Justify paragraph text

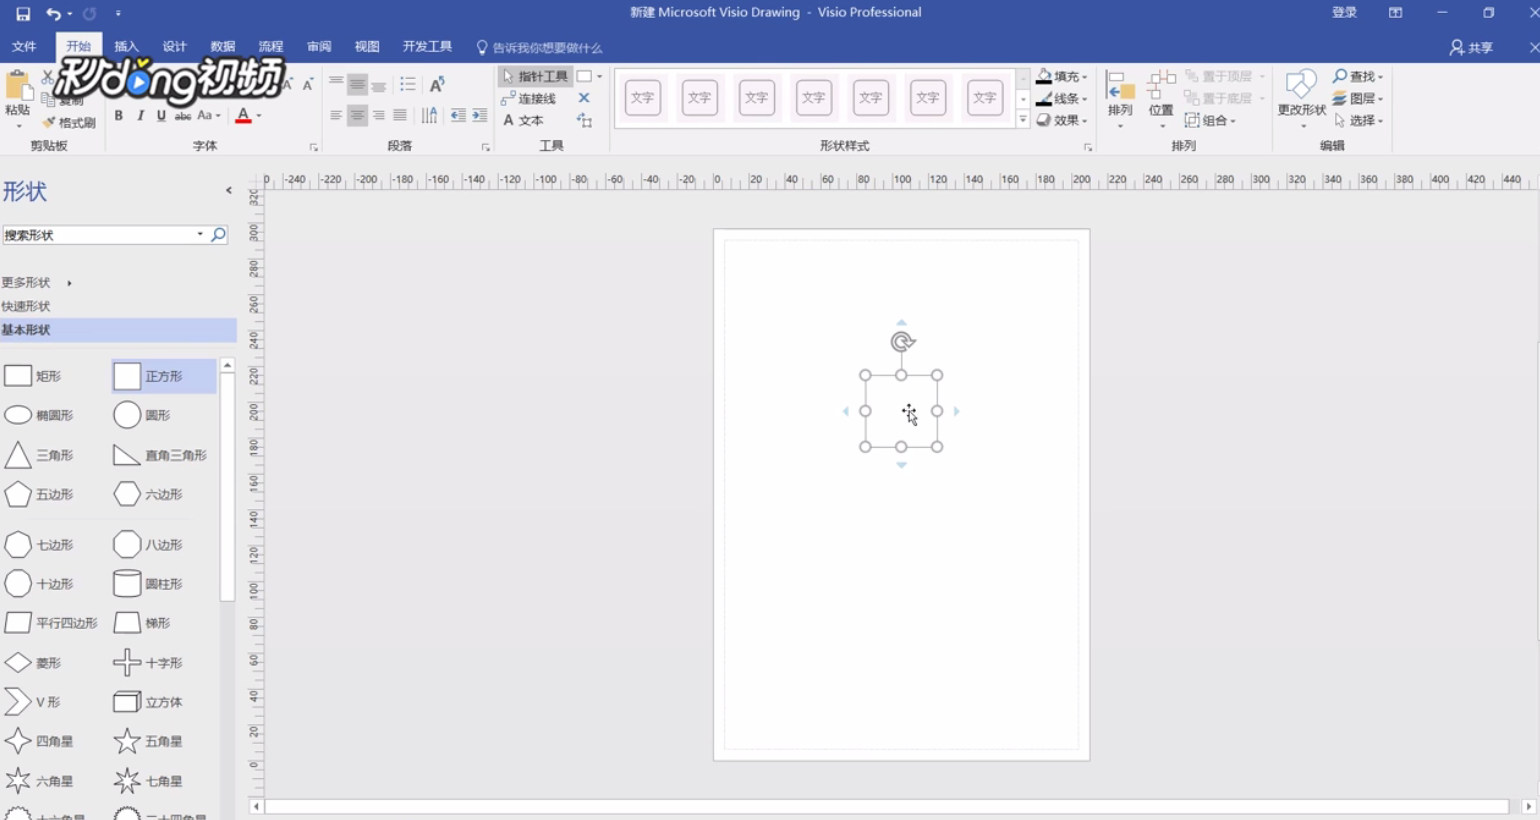tap(400, 115)
